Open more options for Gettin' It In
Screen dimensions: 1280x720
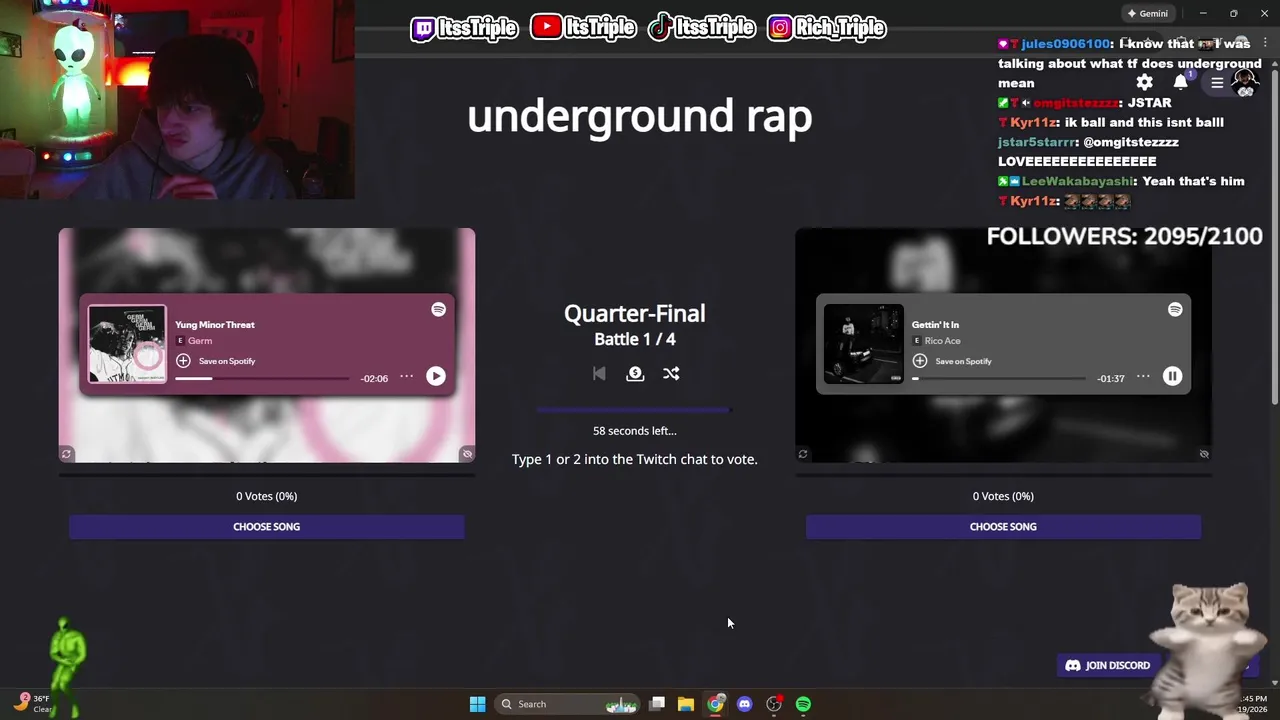1143,377
